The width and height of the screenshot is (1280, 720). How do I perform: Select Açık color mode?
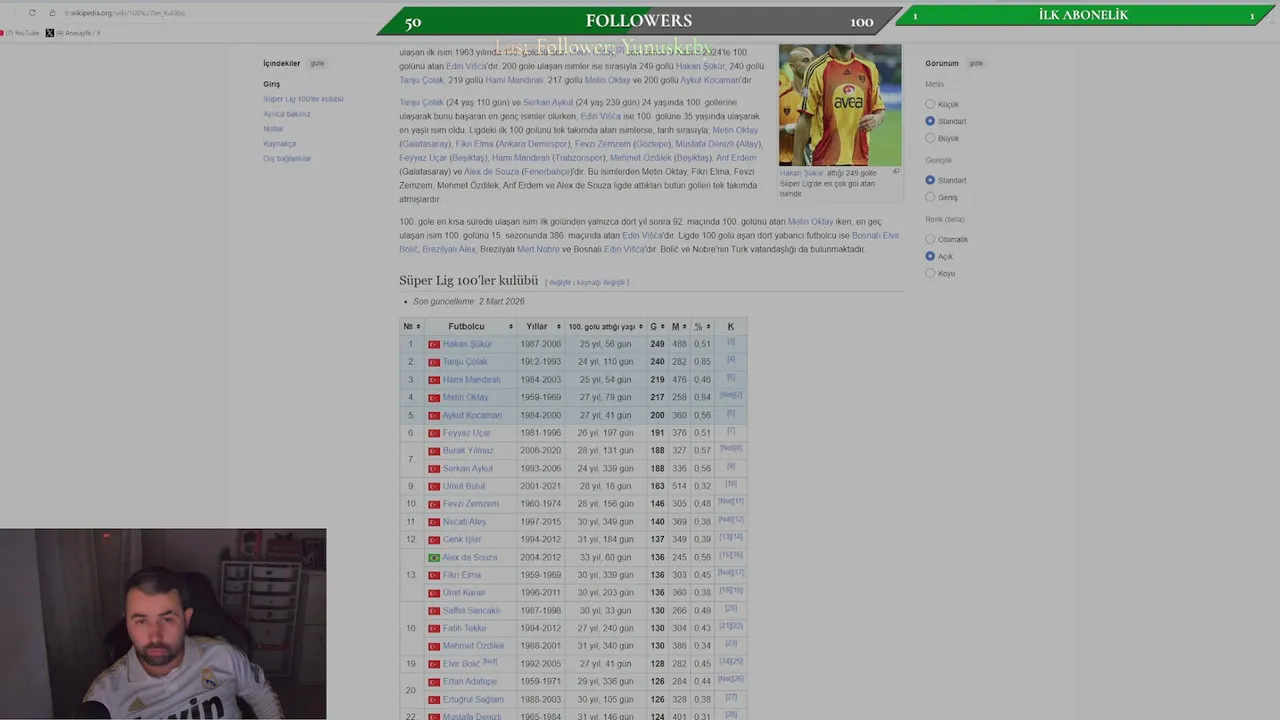(x=930, y=256)
